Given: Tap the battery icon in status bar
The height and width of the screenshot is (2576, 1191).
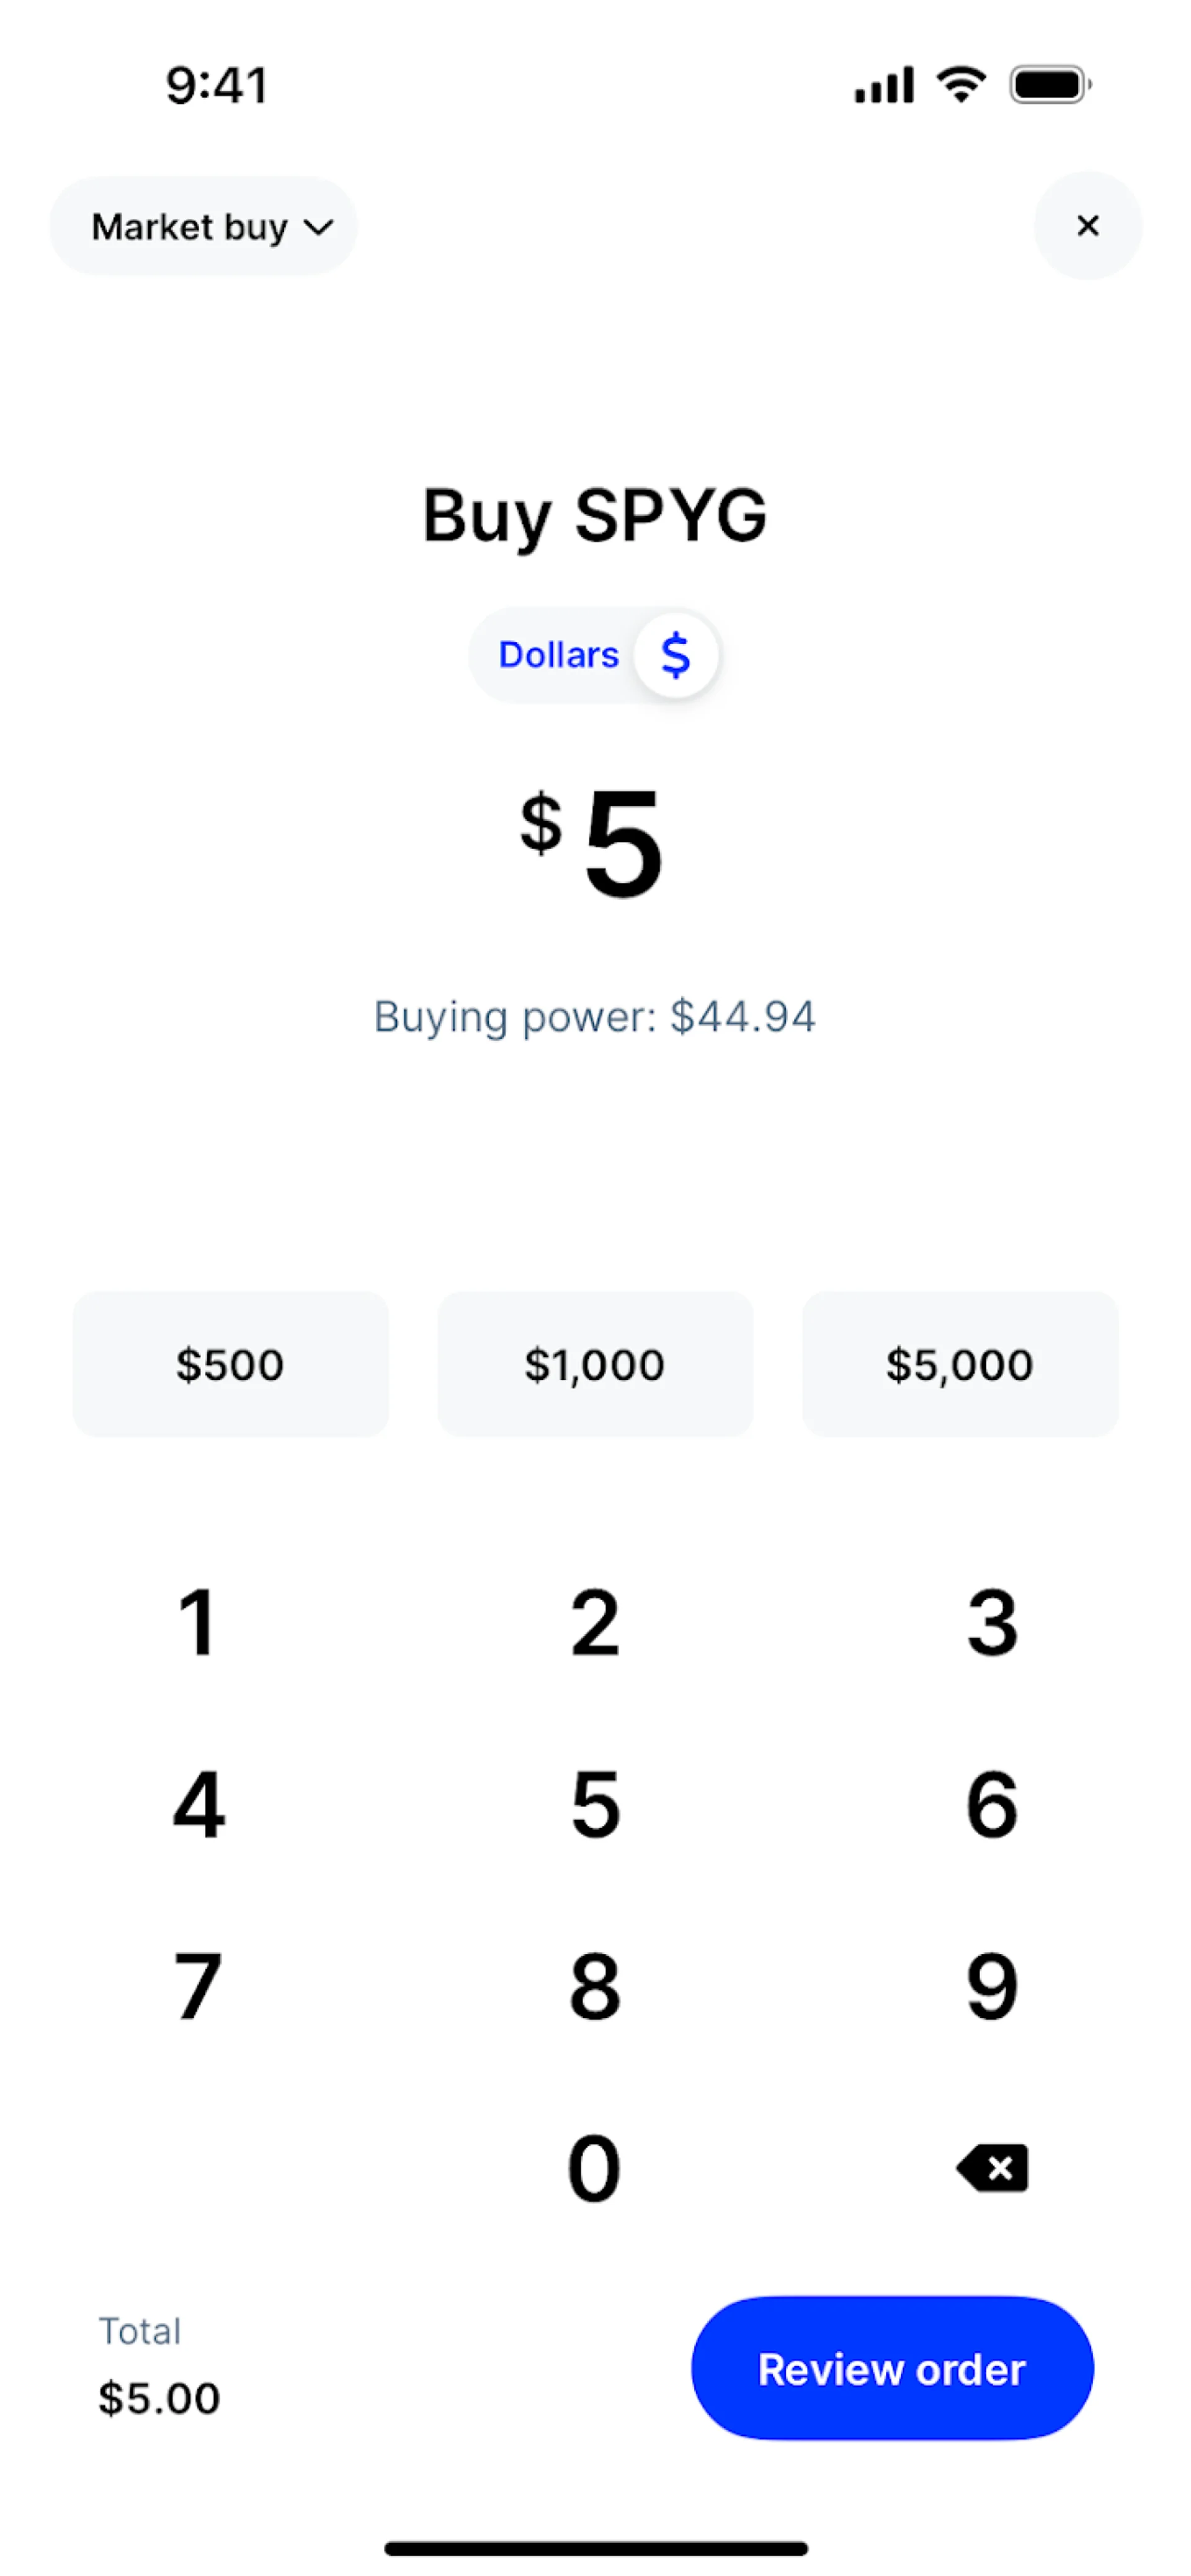Looking at the screenshot, I should pyautogui.click(x=1049, y=85).
